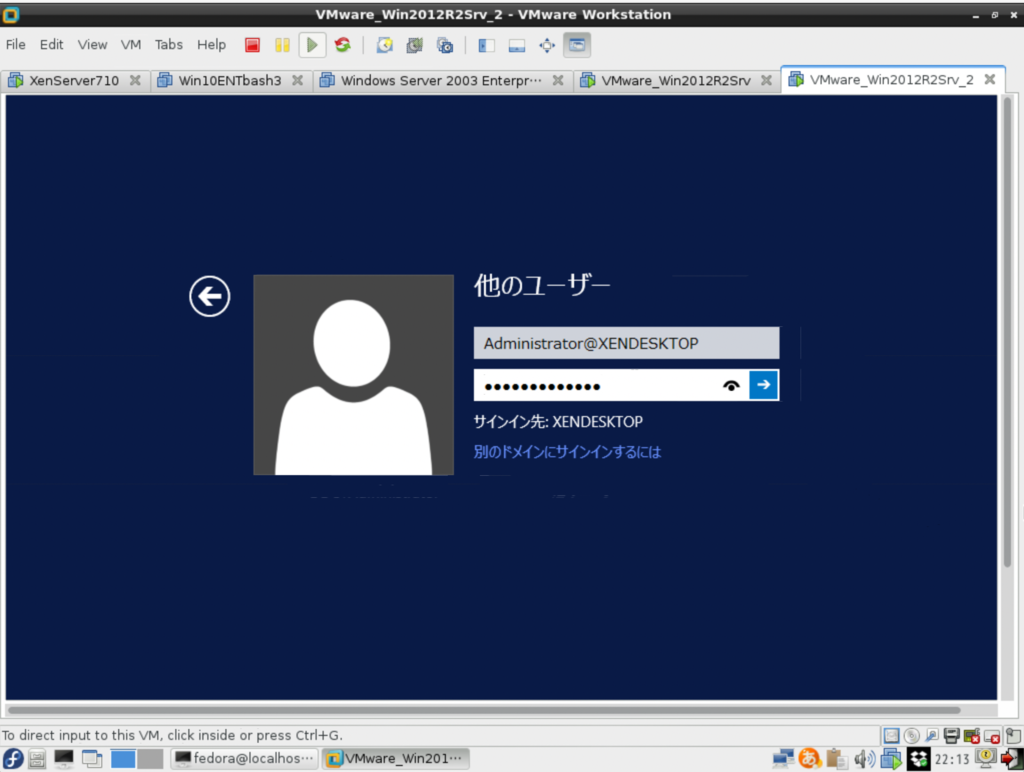Screen dimensions: 1024x772
Task: Open the Tabs menu
Action: coord(168,44)
